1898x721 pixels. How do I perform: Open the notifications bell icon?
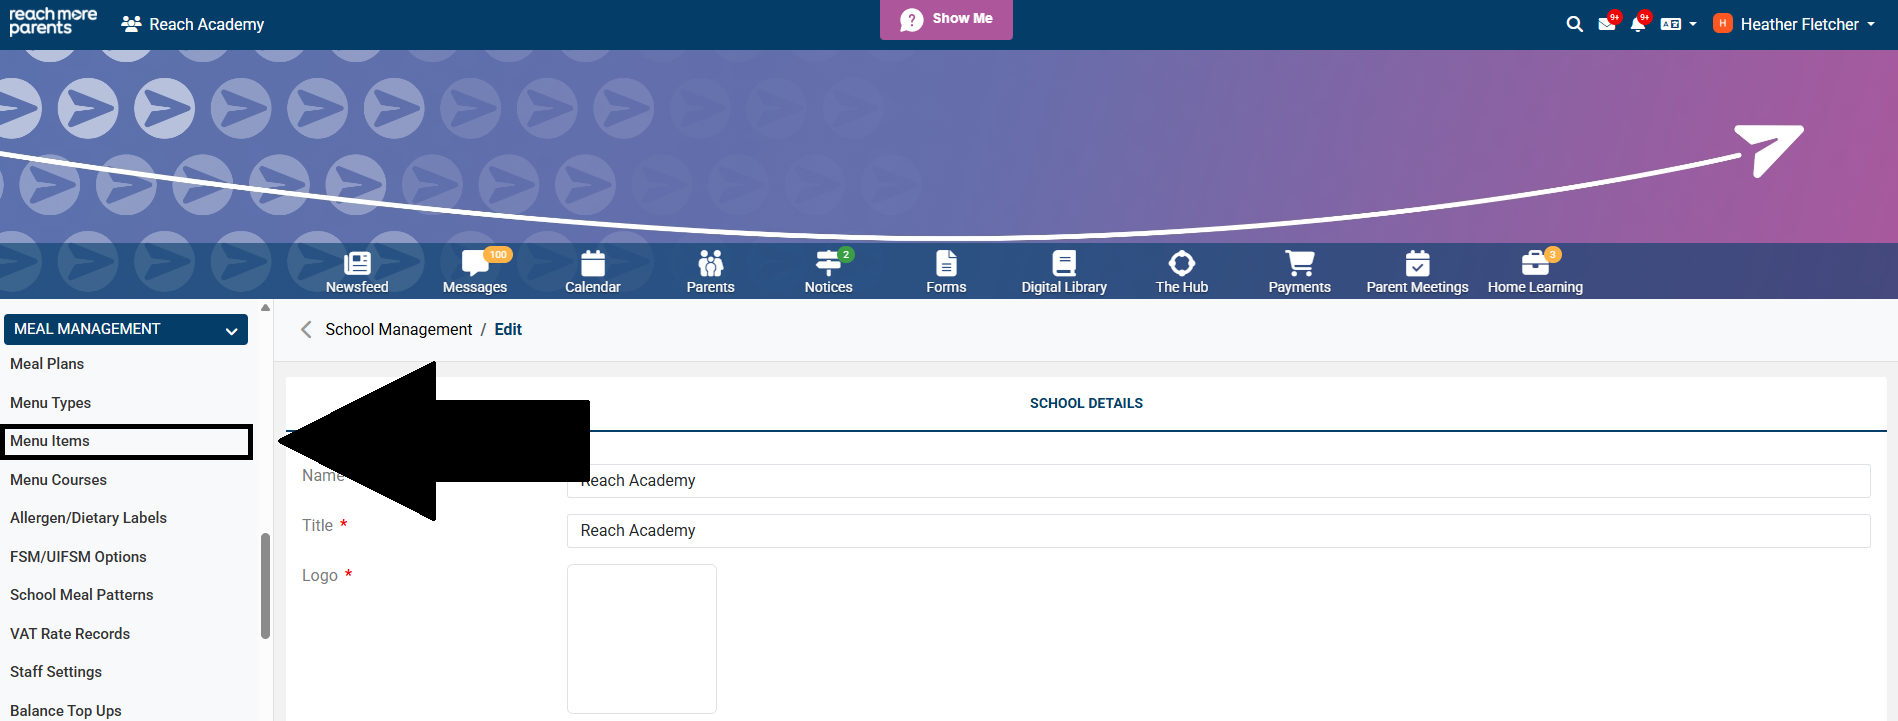point(1637,24)
